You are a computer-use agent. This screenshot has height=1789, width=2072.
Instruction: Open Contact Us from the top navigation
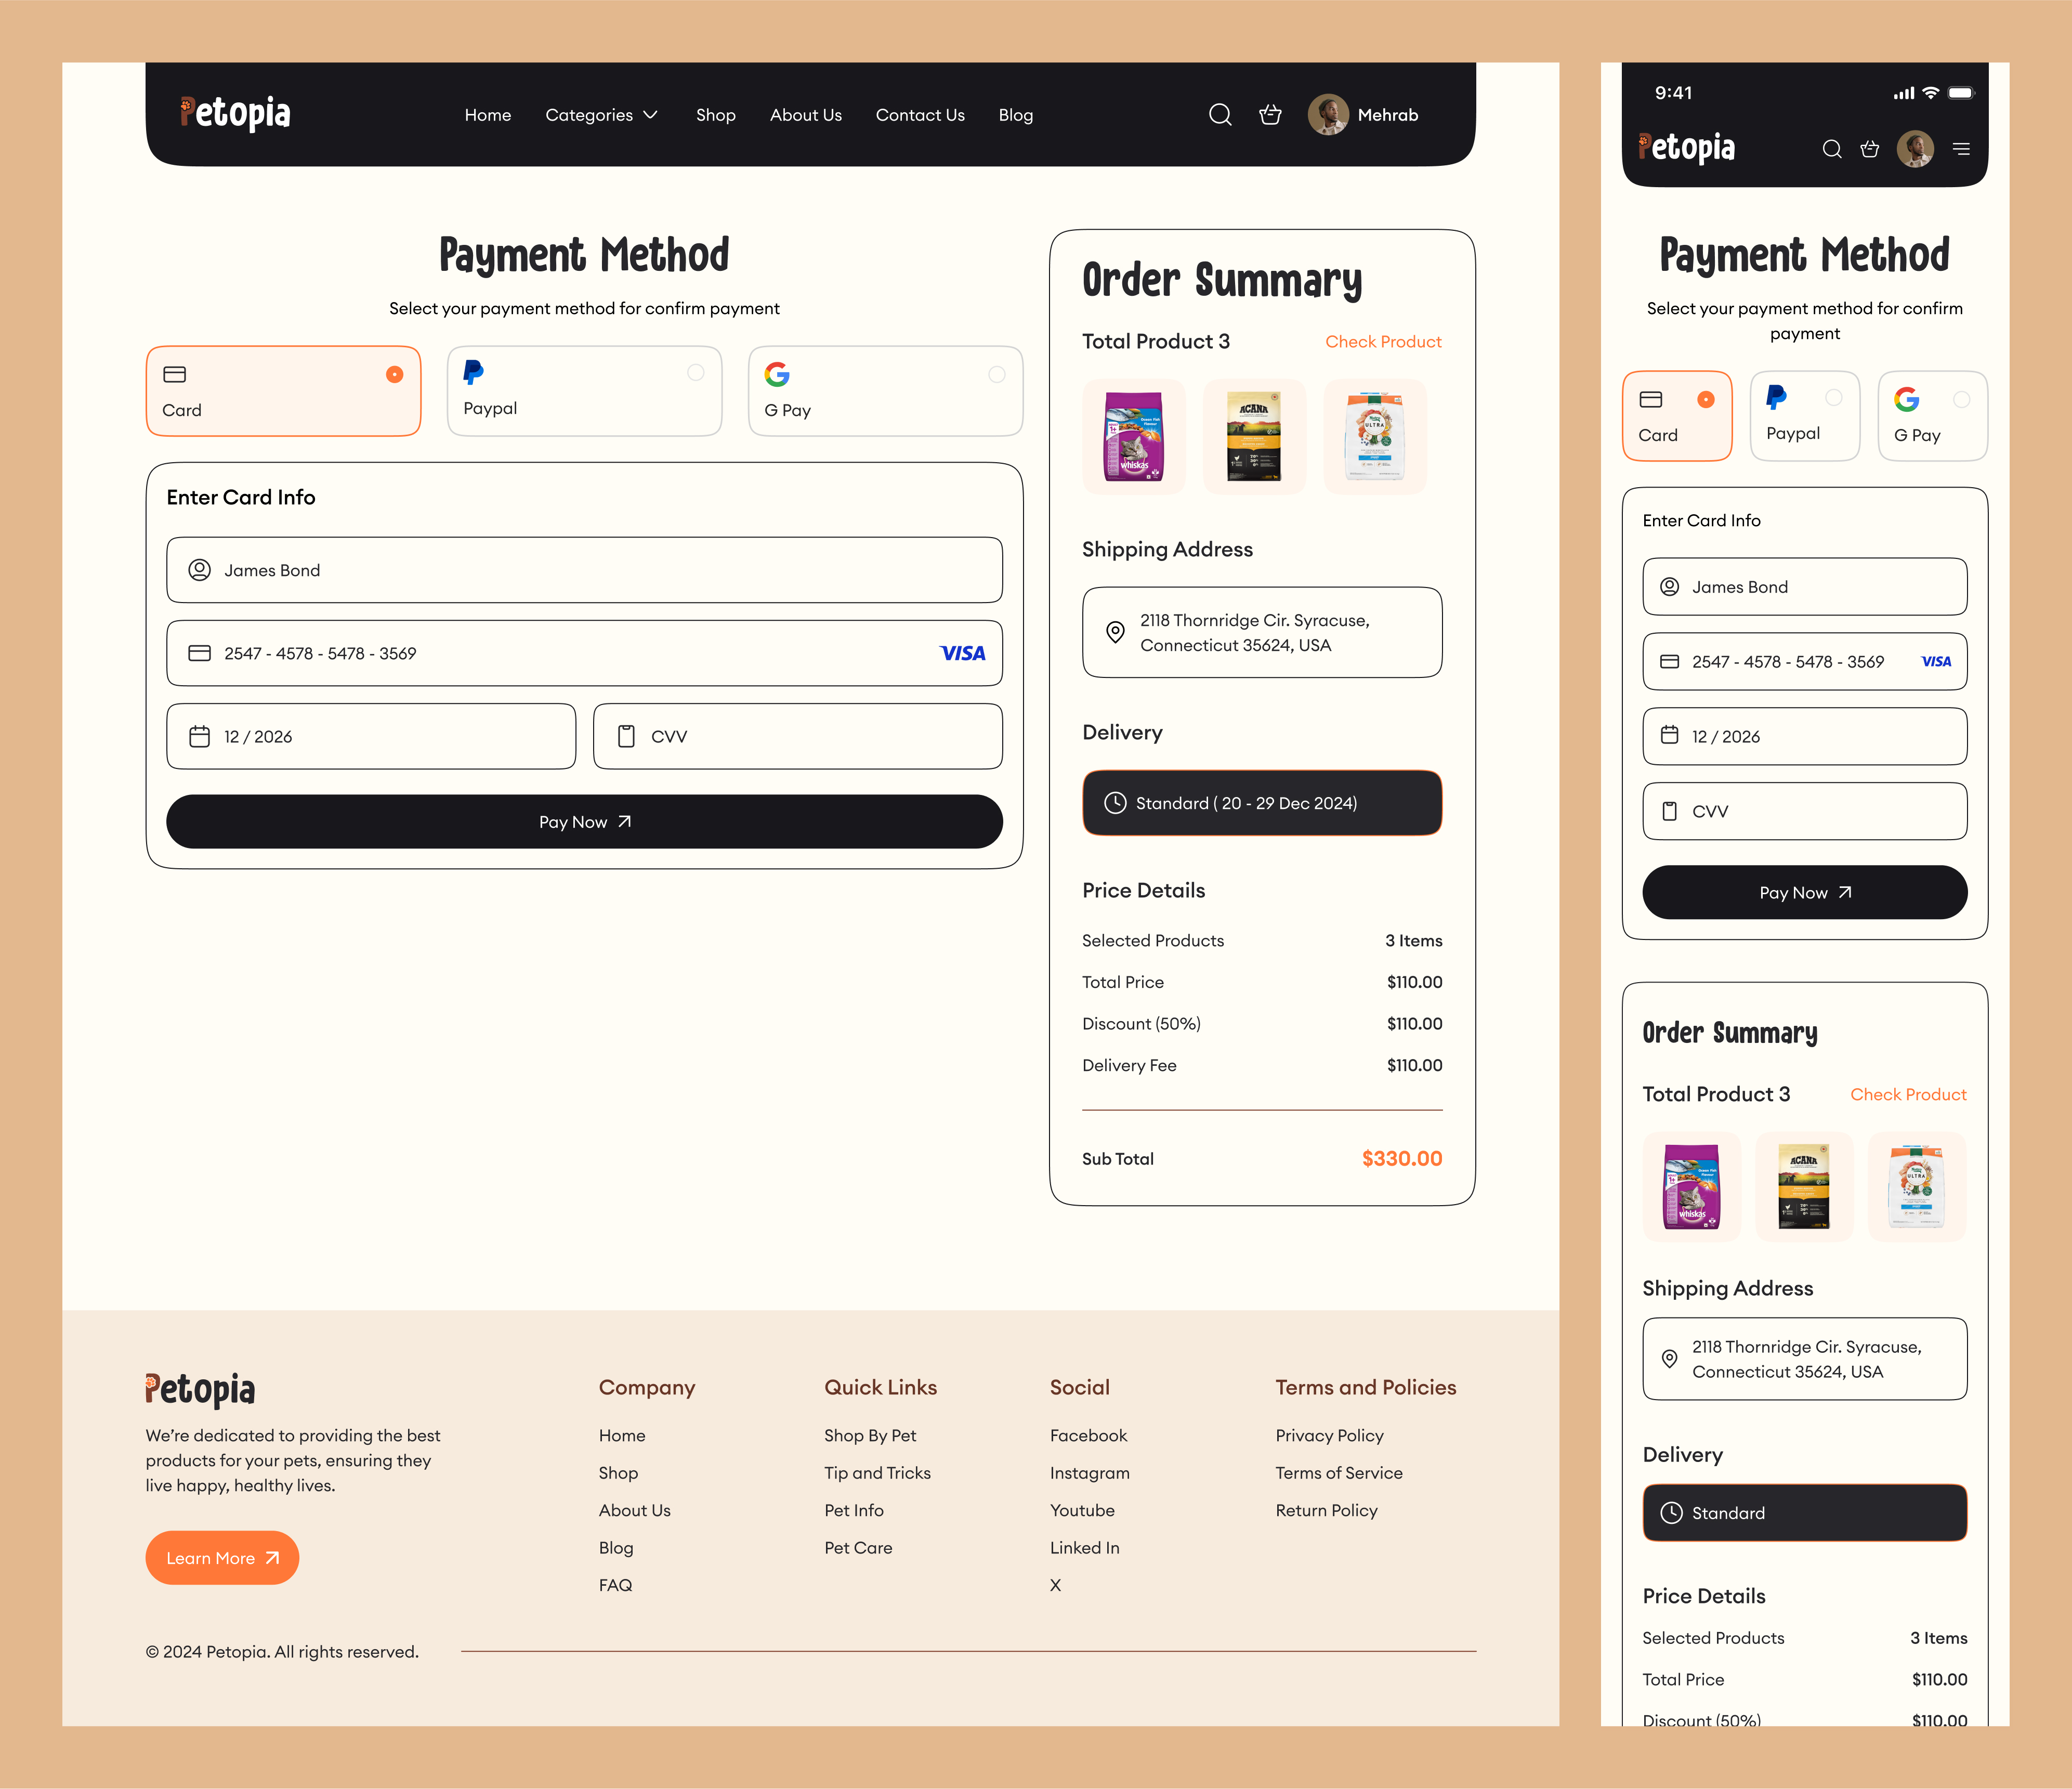(x=919, y=115)
